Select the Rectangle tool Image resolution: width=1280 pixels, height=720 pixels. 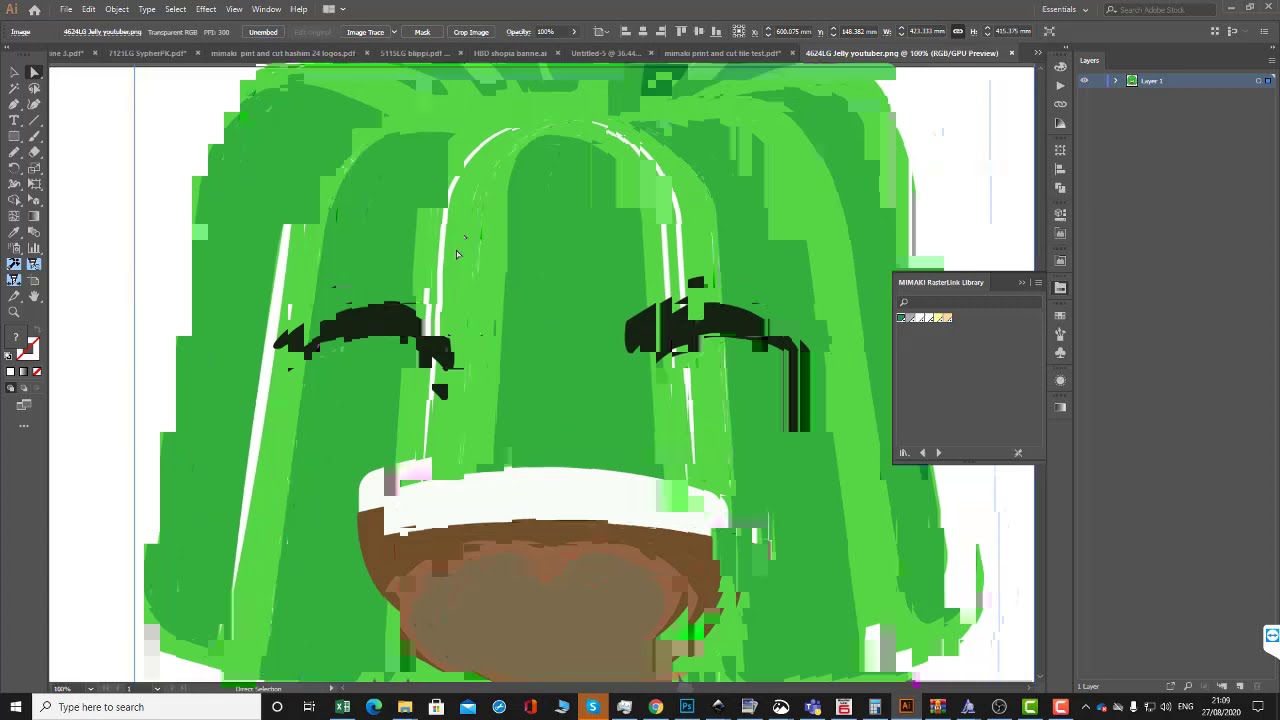tap(14, 136)
